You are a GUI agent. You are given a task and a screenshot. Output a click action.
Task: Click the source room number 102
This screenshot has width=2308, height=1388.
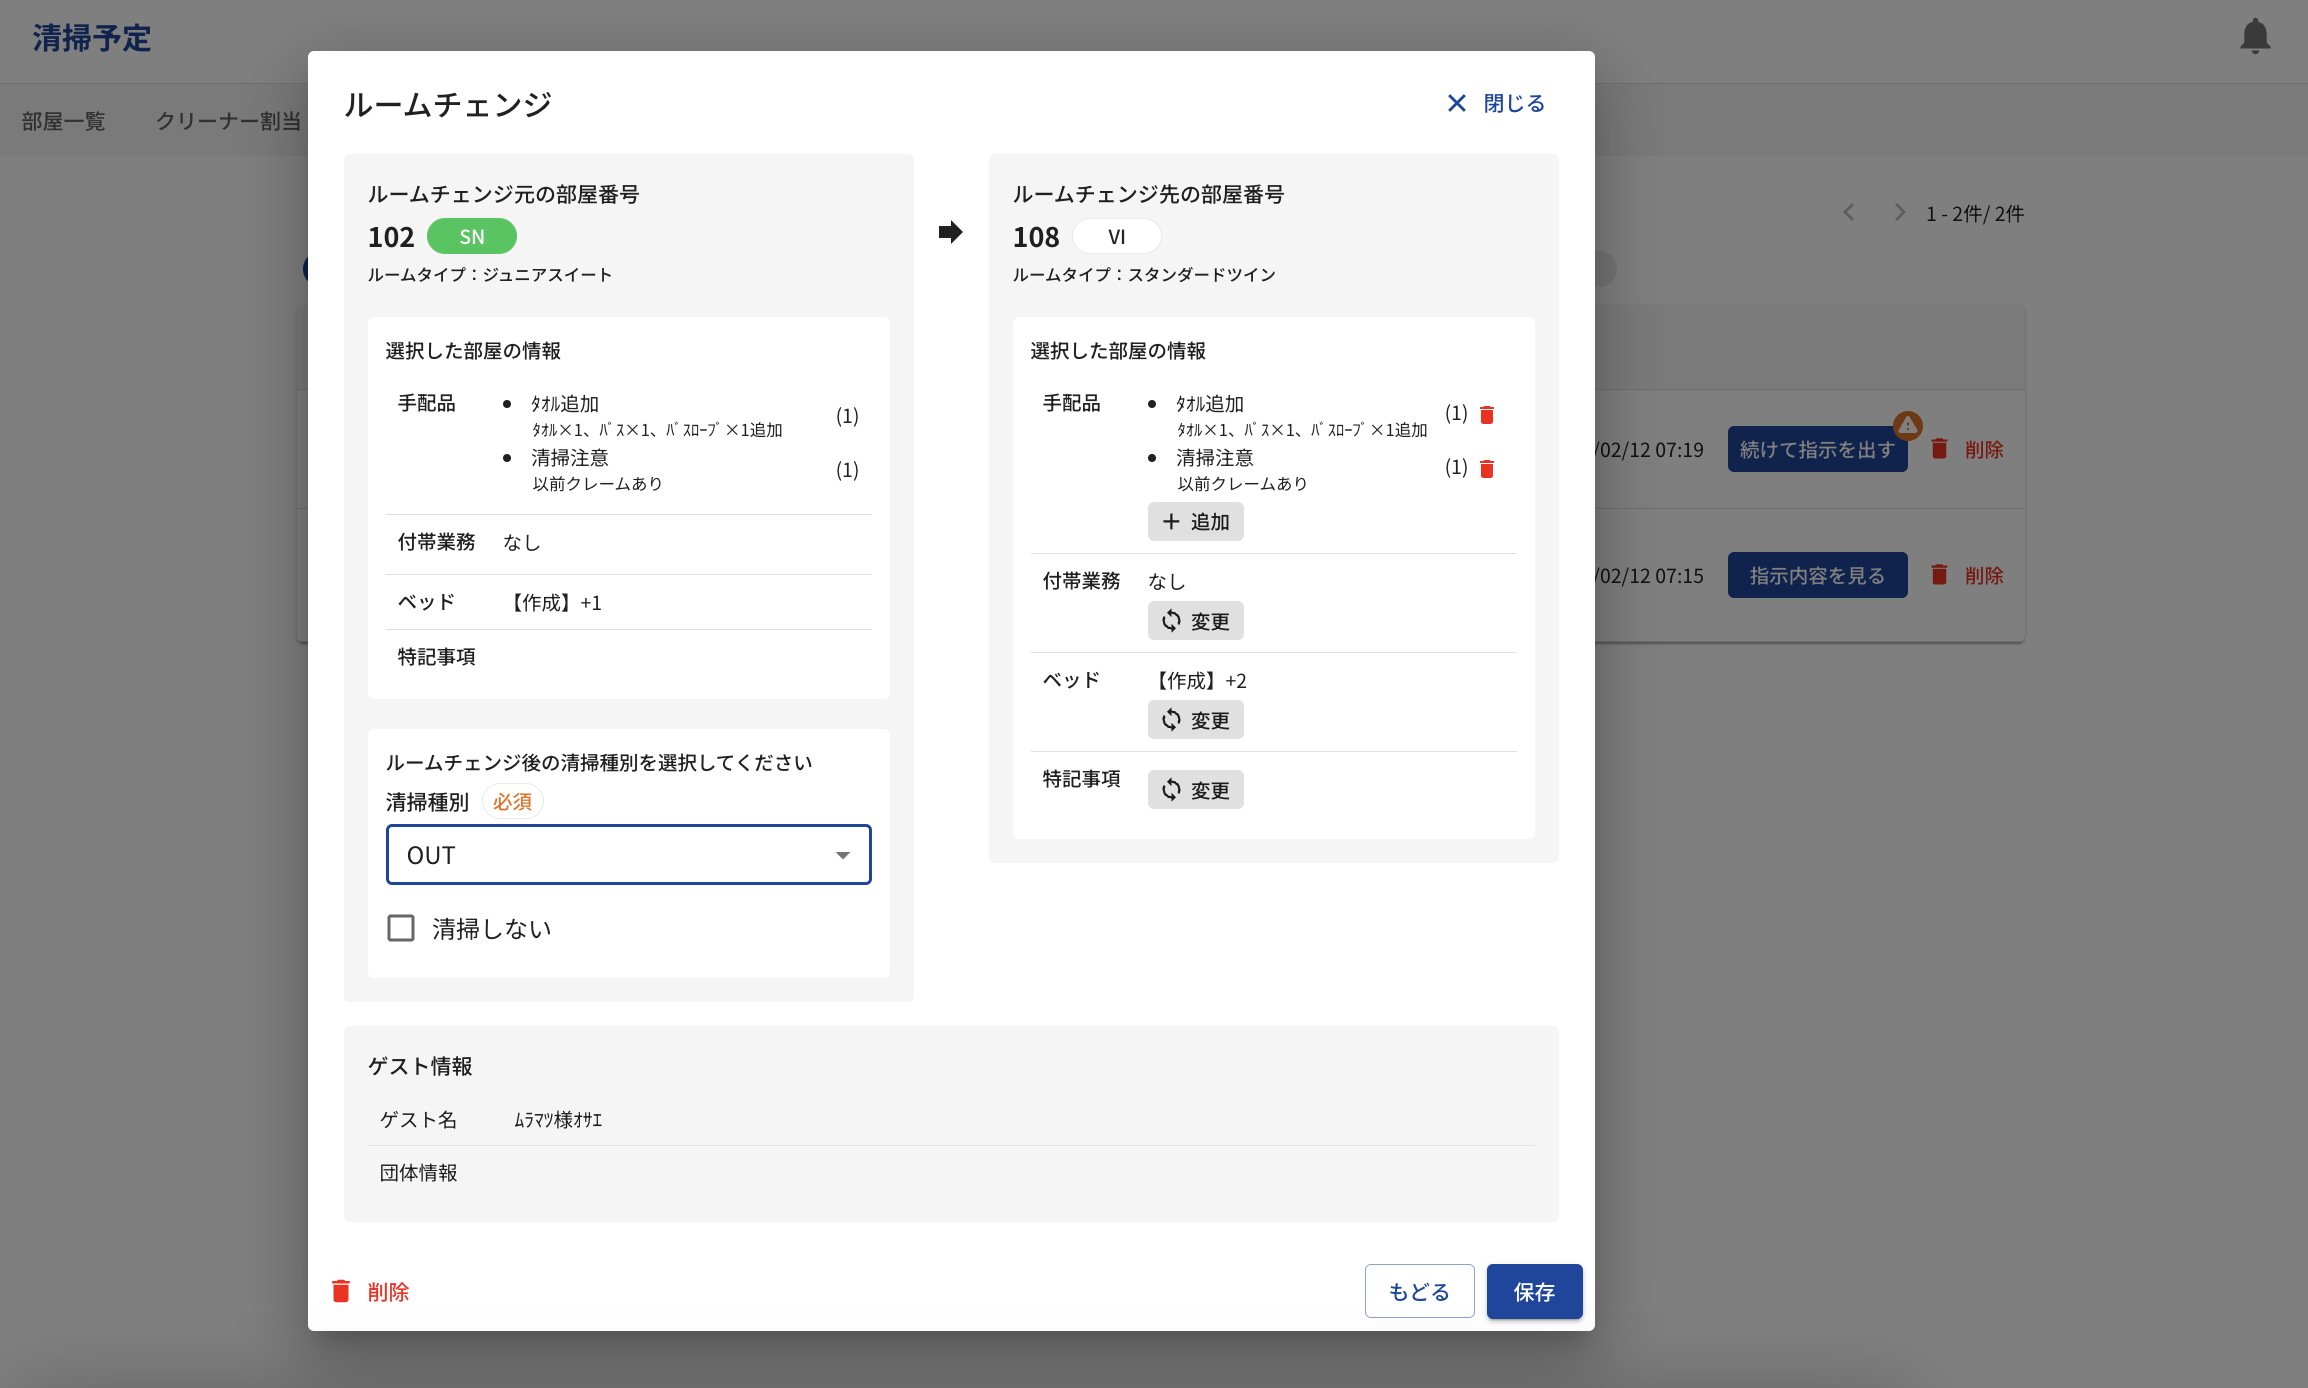point(391,237)
